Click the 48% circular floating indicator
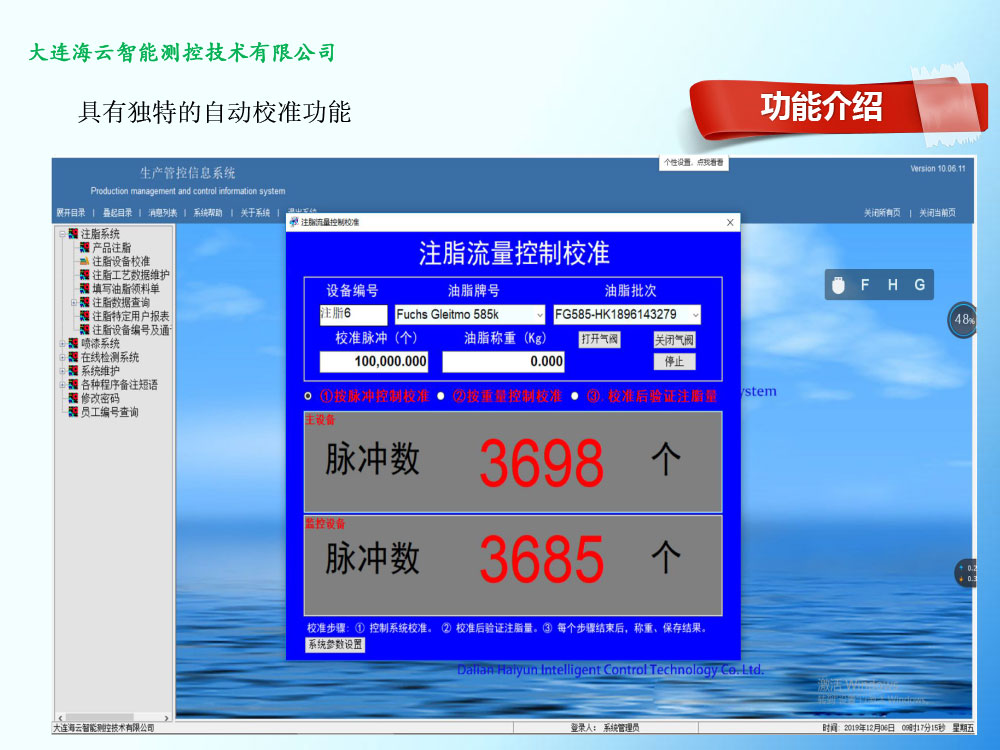Screen dimensions: 1000x750 (963, 320)
